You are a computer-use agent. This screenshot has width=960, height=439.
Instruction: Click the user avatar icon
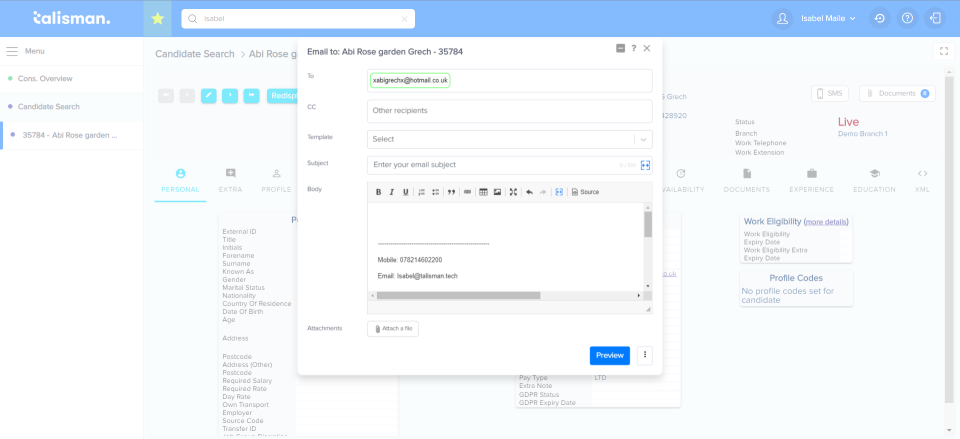click(x=782, y=18)
